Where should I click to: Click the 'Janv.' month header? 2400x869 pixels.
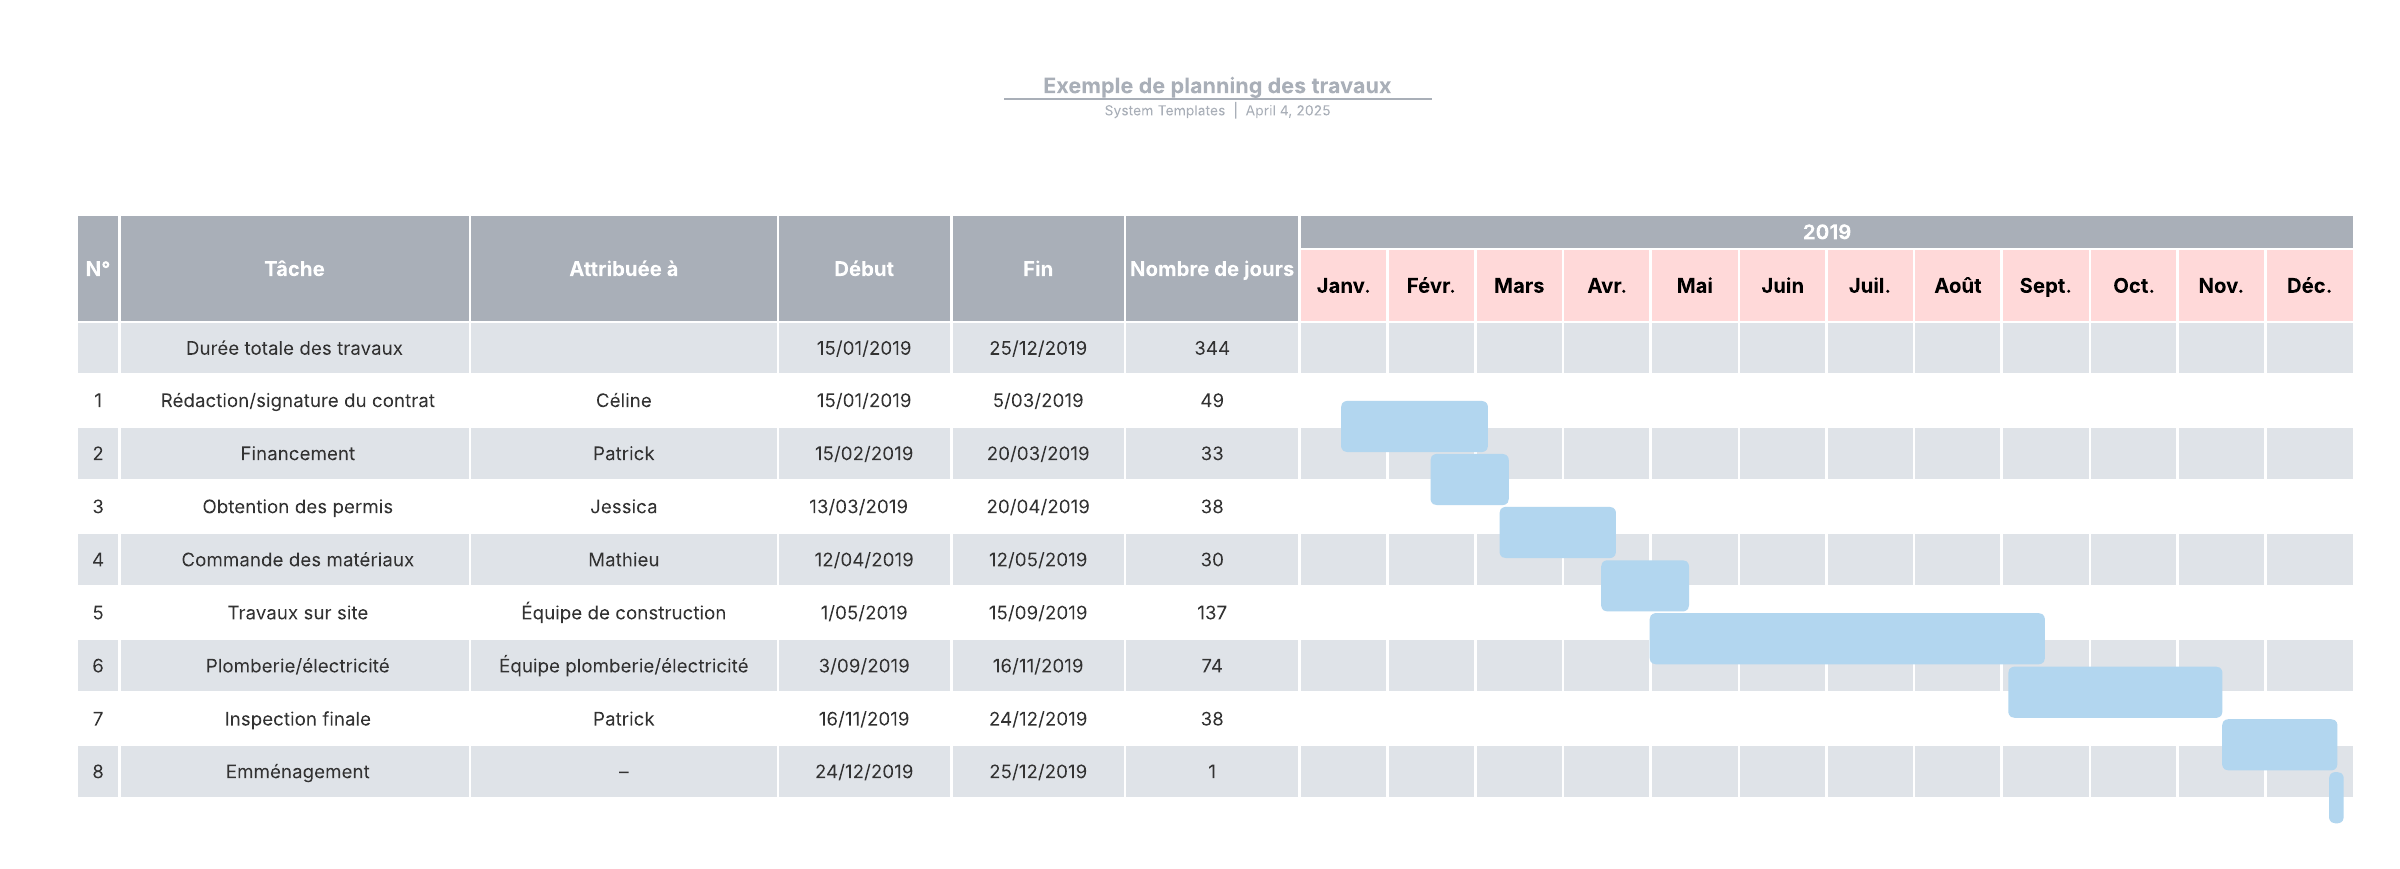coord(1343,286)
